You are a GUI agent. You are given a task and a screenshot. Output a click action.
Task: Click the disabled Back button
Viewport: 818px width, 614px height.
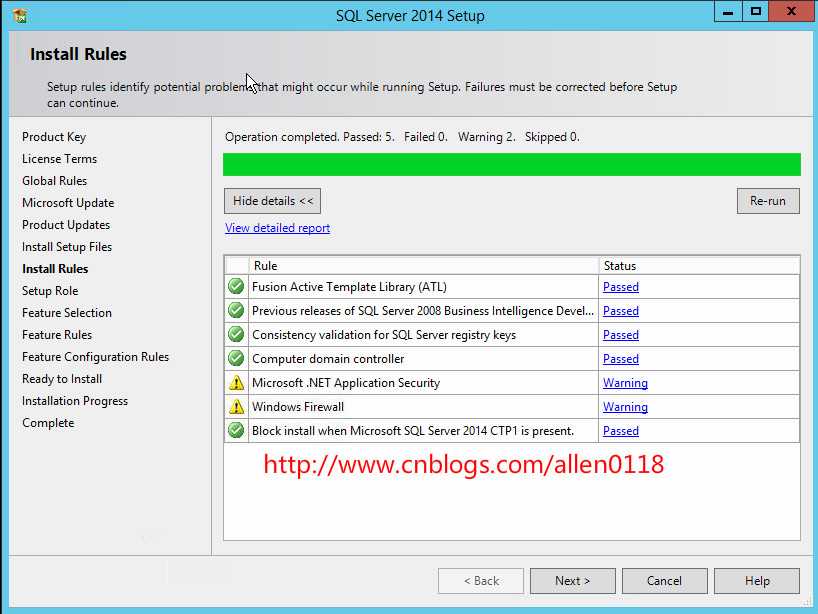[481, 581]
